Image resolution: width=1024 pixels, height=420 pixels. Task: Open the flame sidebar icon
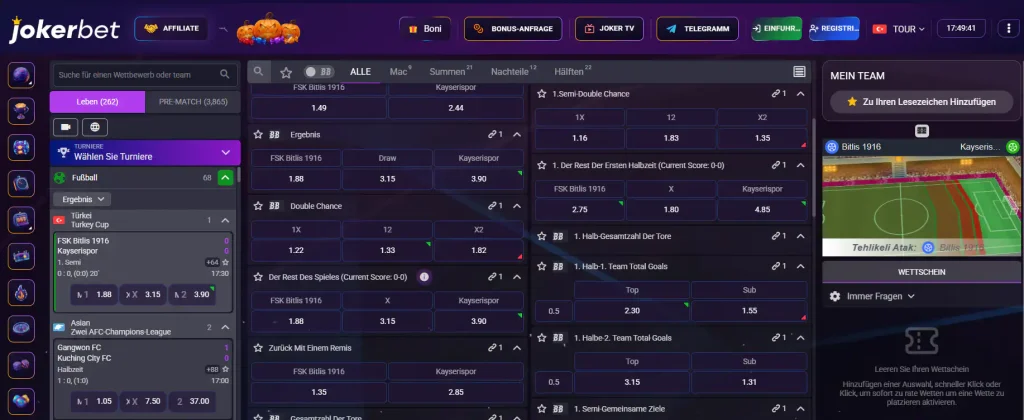[x=21, y=293]
